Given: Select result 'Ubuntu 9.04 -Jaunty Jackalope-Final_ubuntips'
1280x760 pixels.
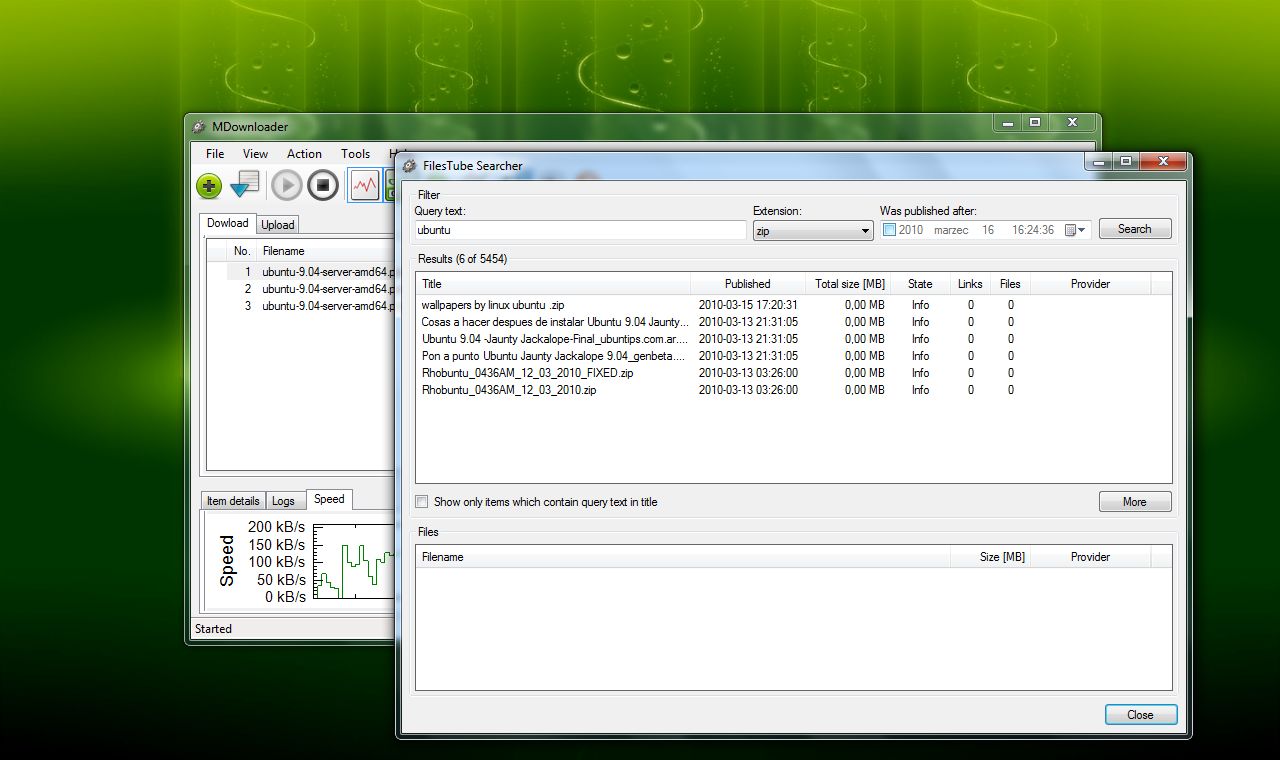Looking at the screenshot, I should point(555,339).
